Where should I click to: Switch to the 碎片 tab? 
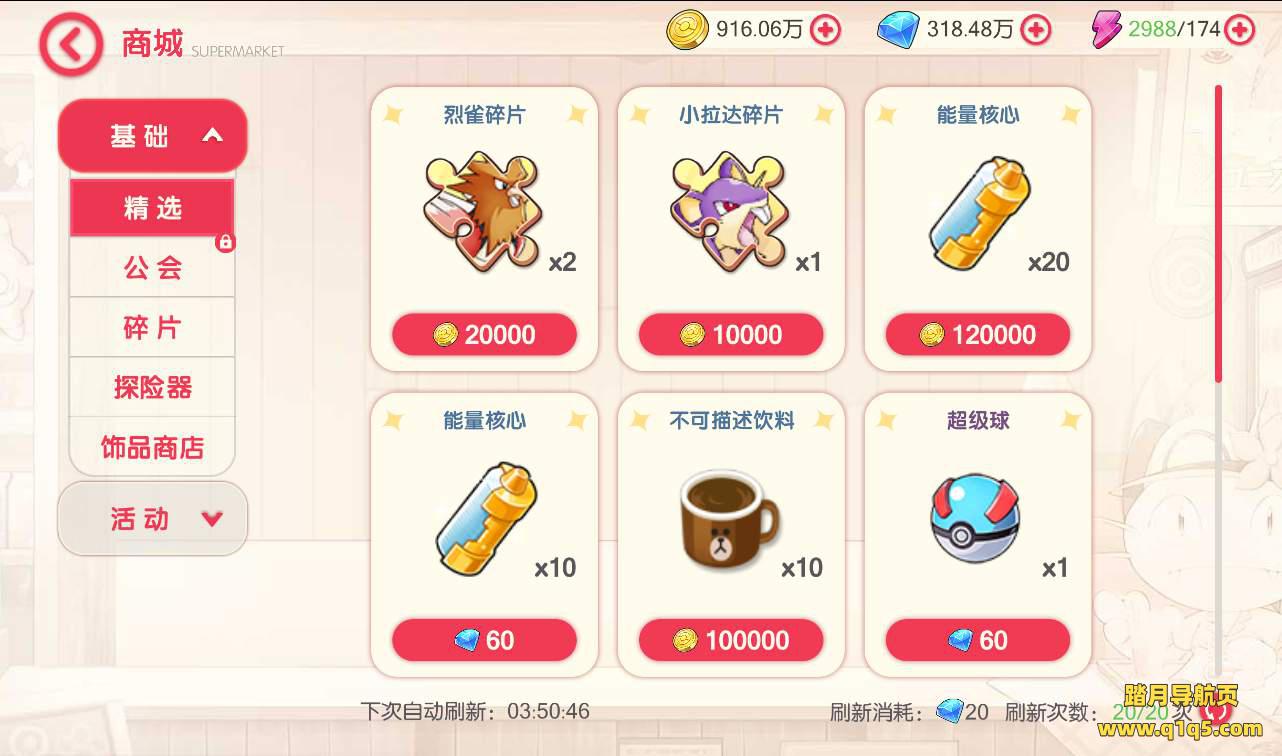tap(152, 328)
